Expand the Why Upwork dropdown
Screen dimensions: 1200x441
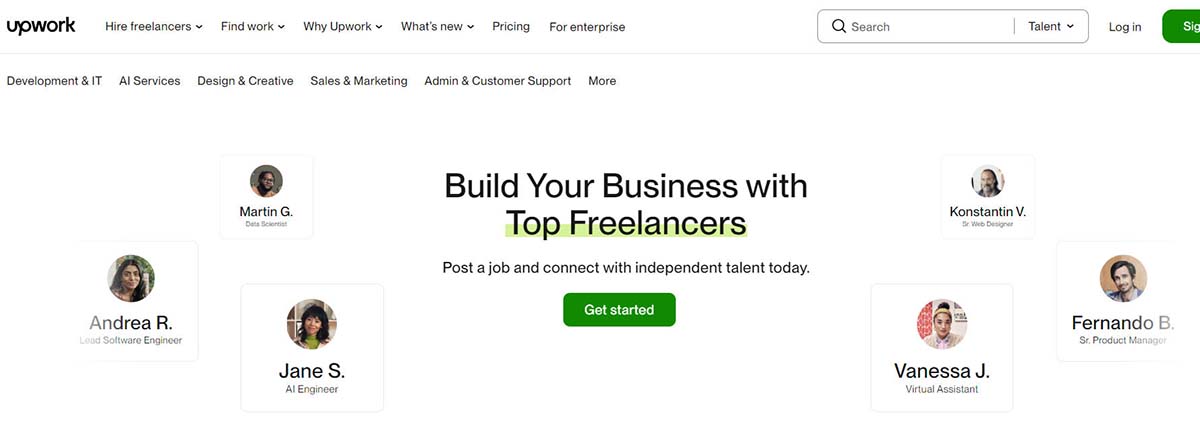343,27
